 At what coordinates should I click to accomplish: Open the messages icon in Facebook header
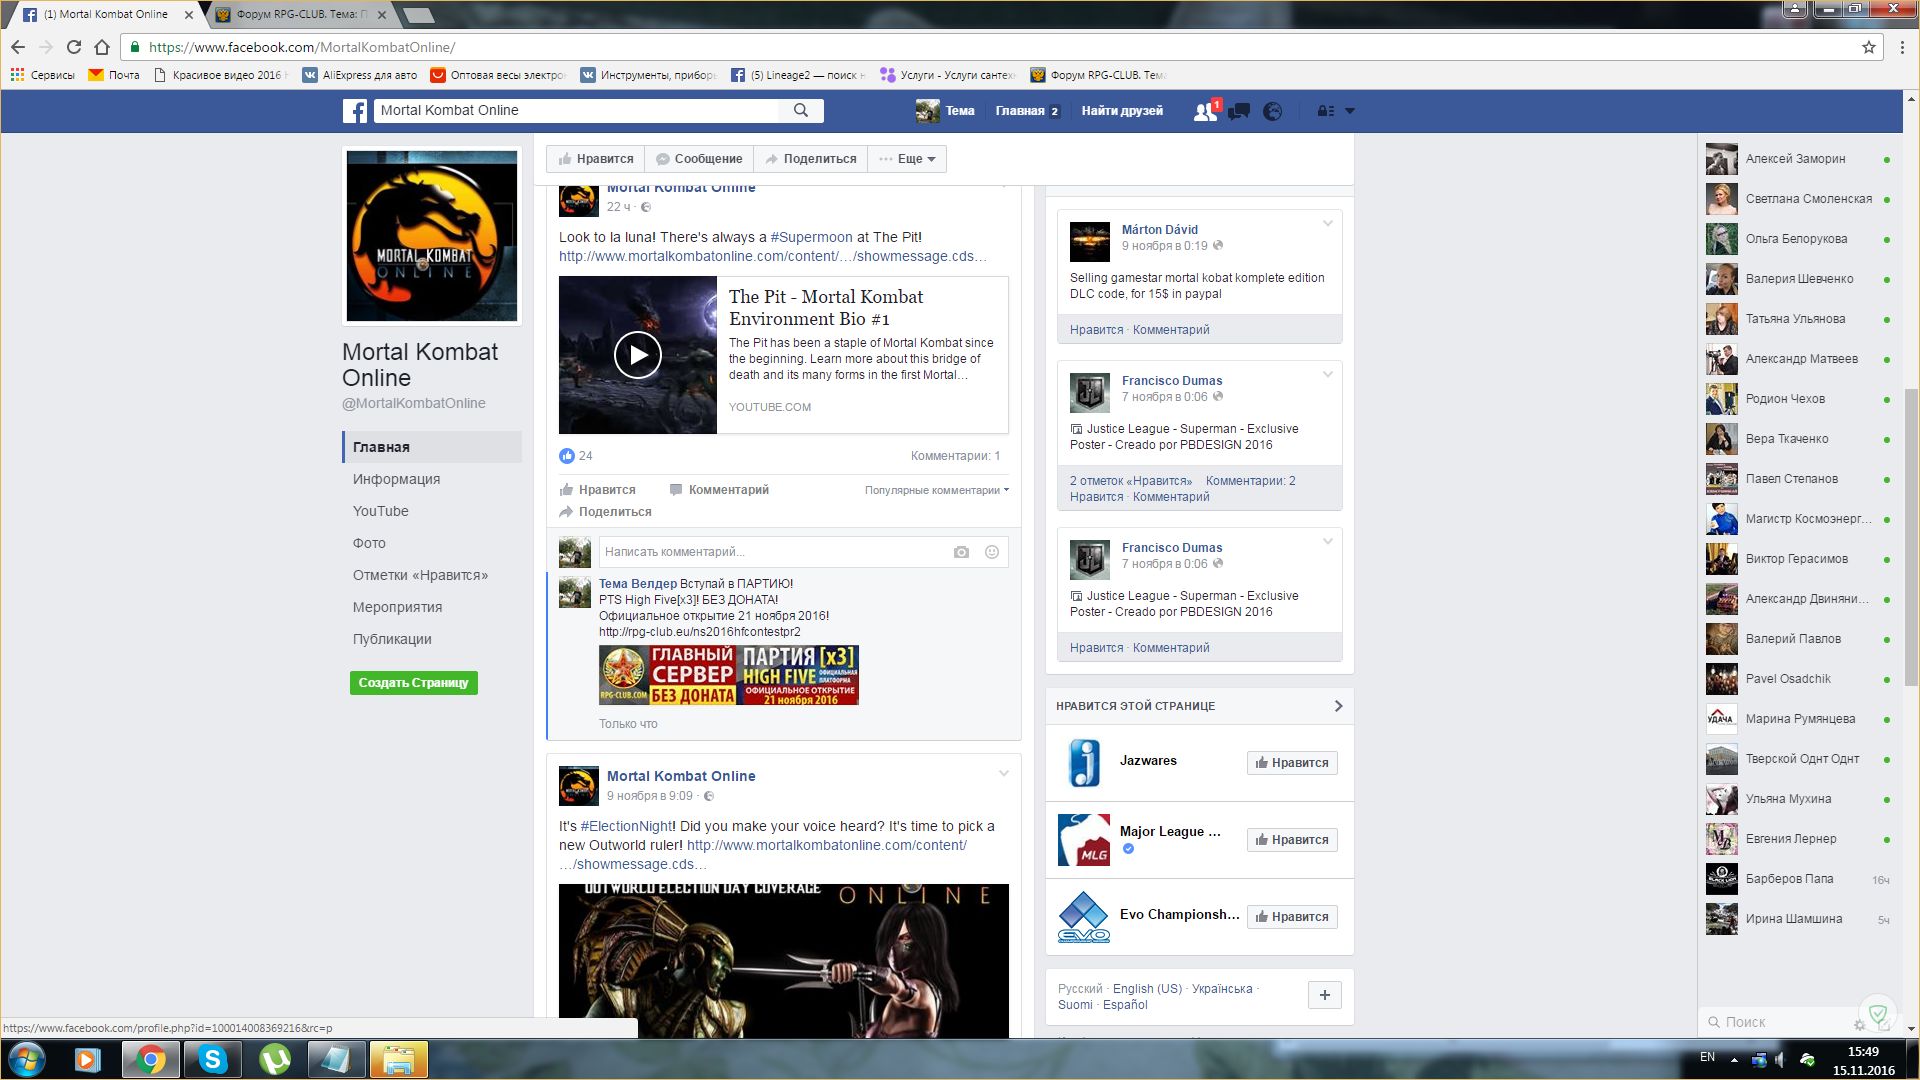[x=1239, y=111]
